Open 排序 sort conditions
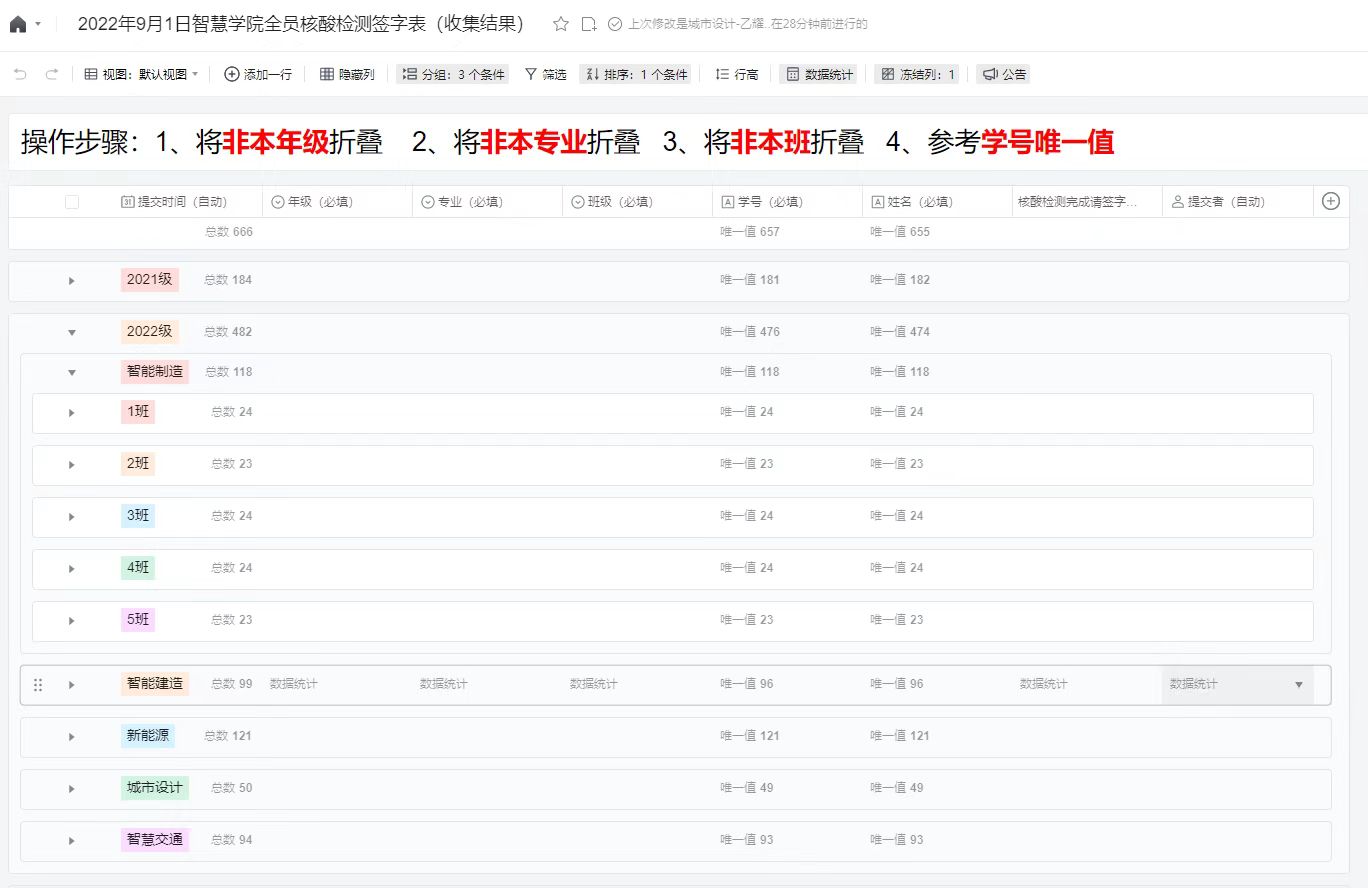Screen dimensions: 1368x888 pos(636,74)
